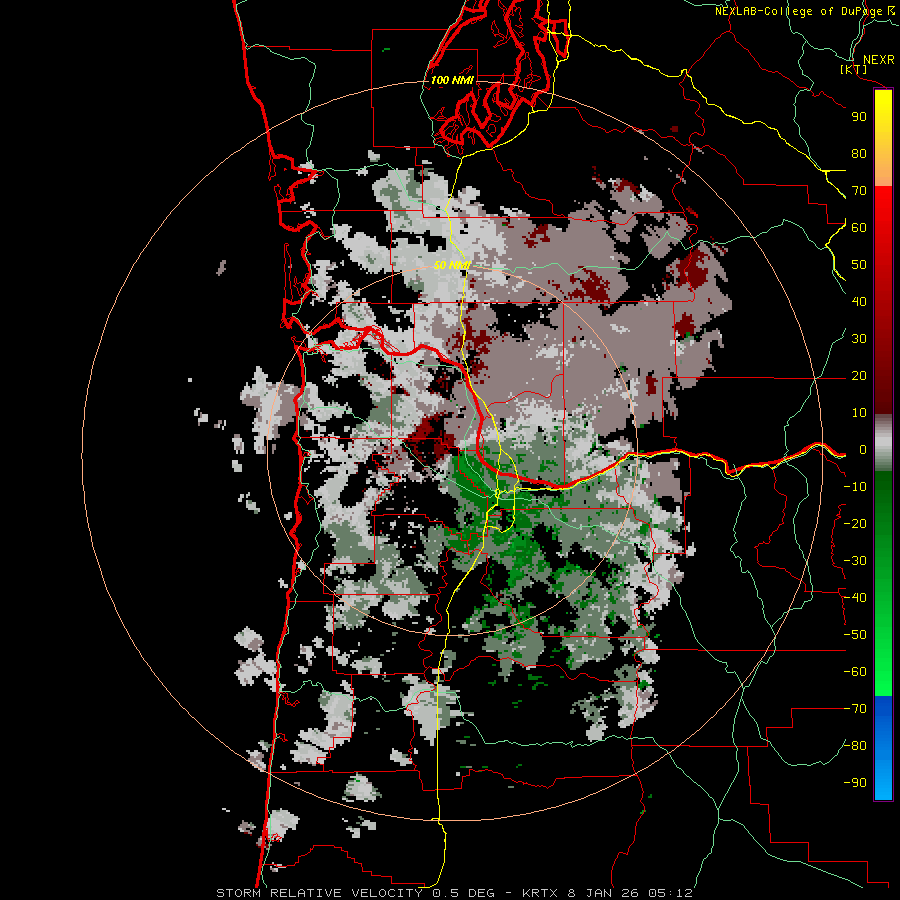Click the 100 NMI range ring label
The width and height of the screenshot is (900, 900).
click(452, 80)
